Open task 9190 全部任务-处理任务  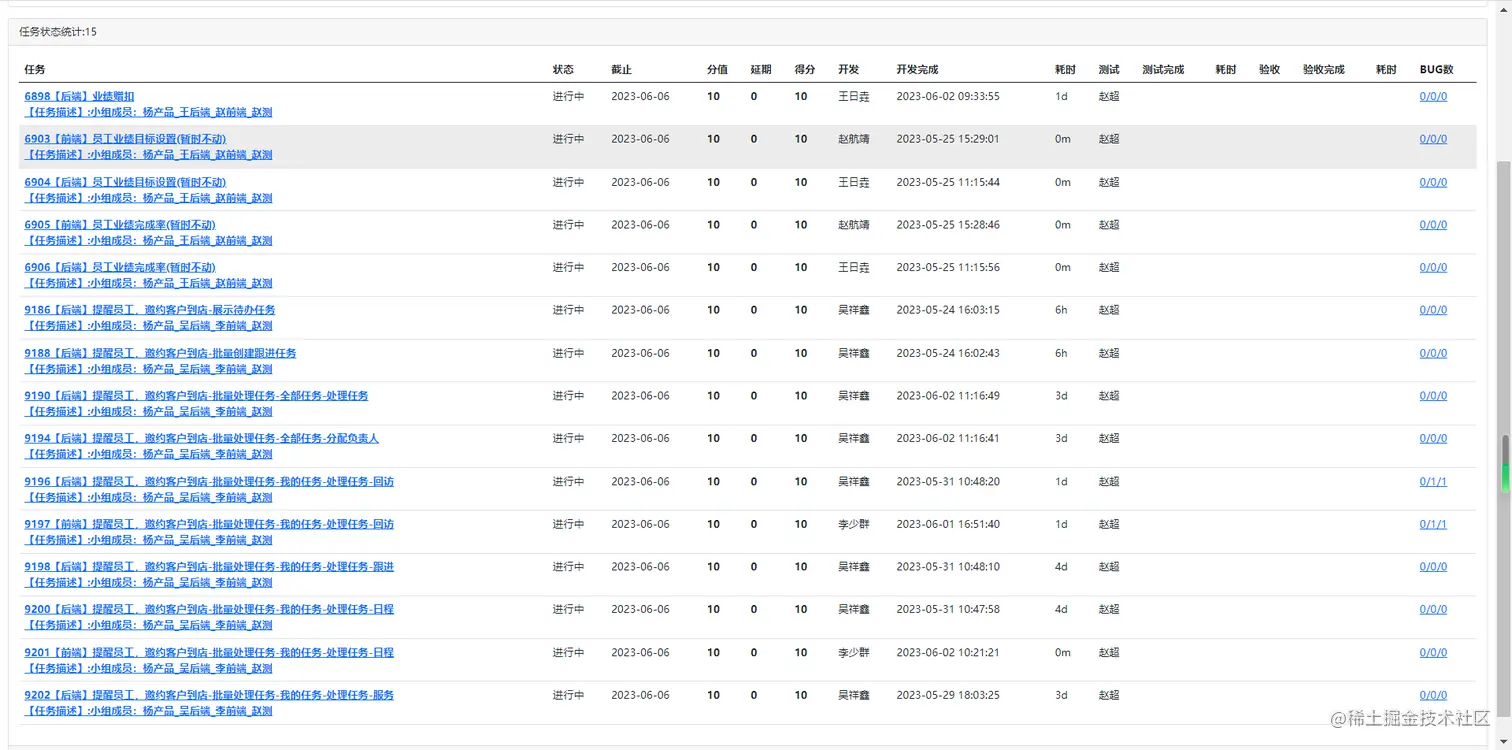tap(196, 396)
